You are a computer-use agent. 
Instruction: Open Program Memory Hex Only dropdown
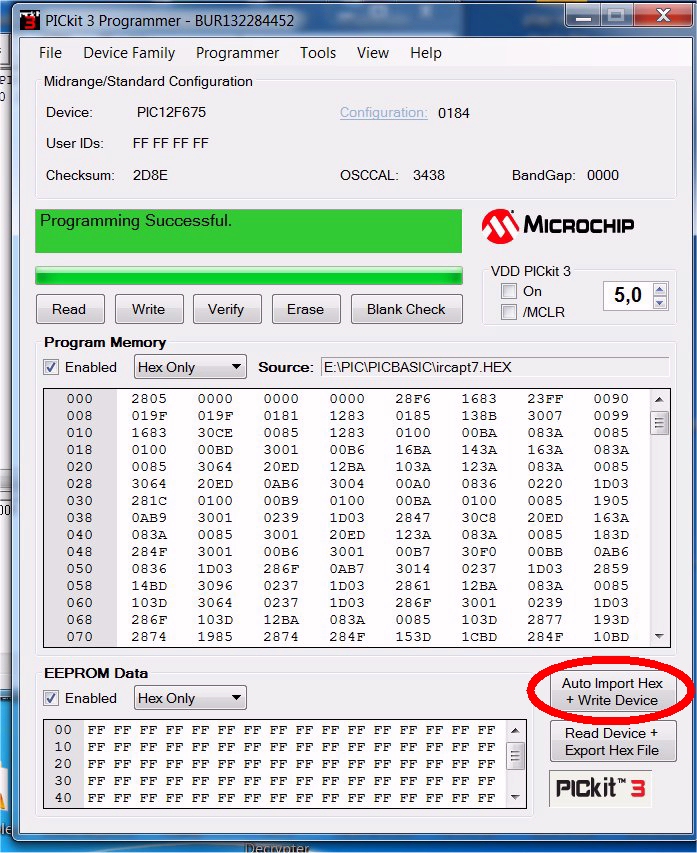pyautogui.click(x=190, y=367)
